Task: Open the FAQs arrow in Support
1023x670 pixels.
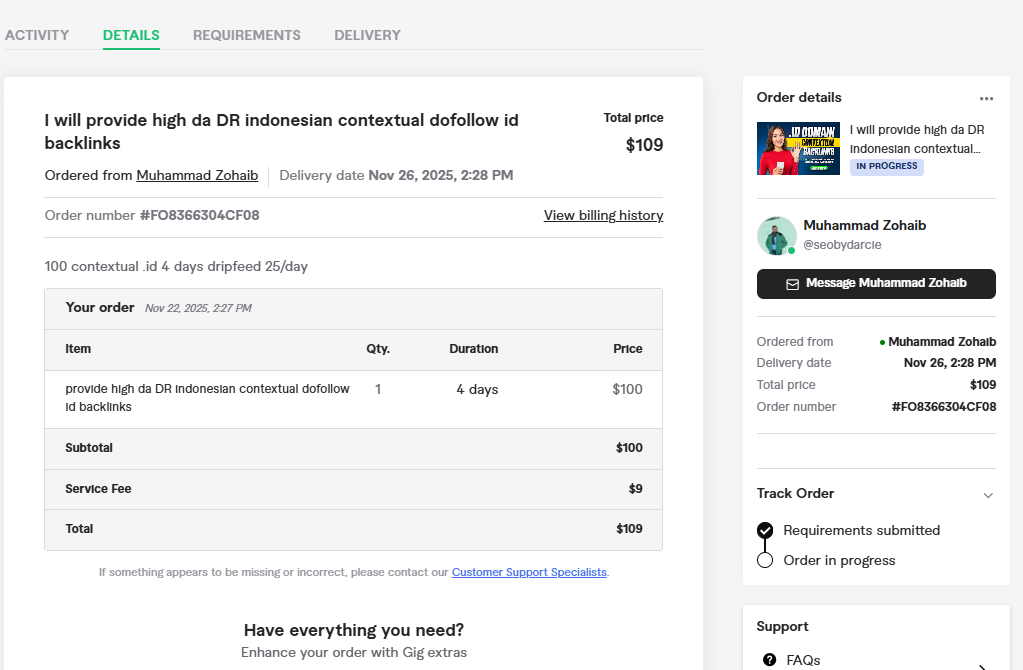Action: point(981,665)
